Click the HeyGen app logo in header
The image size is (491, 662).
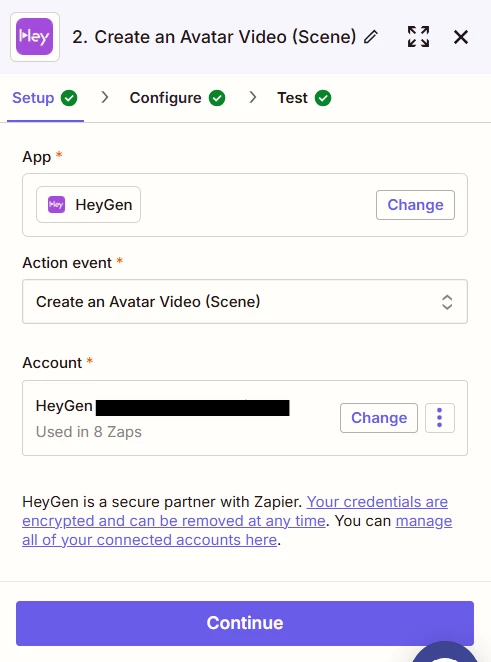click(35, 37)
